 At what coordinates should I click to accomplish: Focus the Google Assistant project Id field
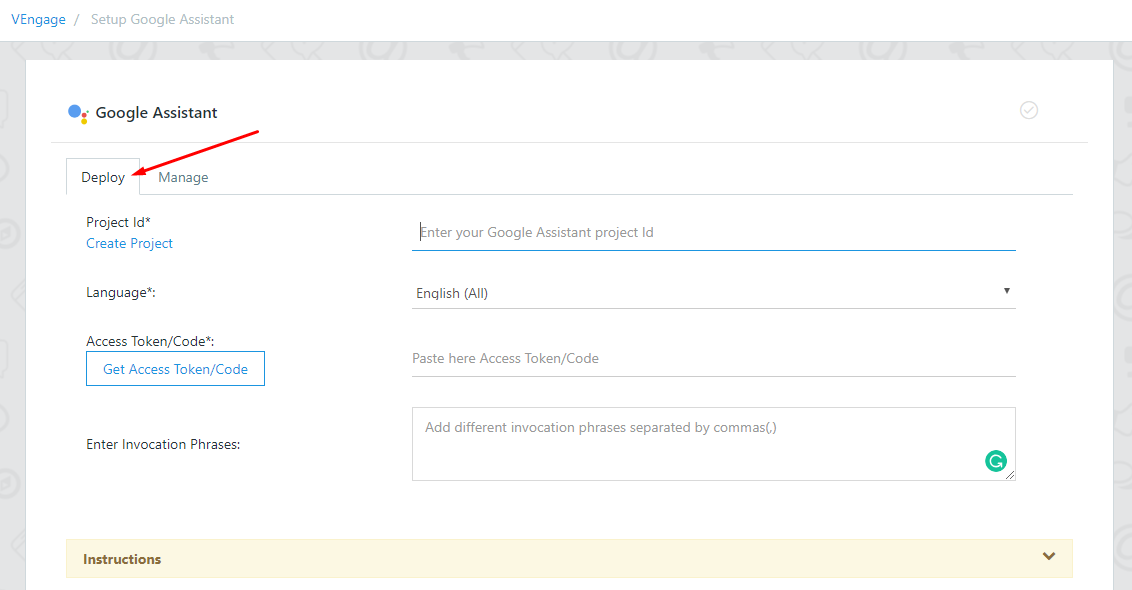click(x=713, y=233)
